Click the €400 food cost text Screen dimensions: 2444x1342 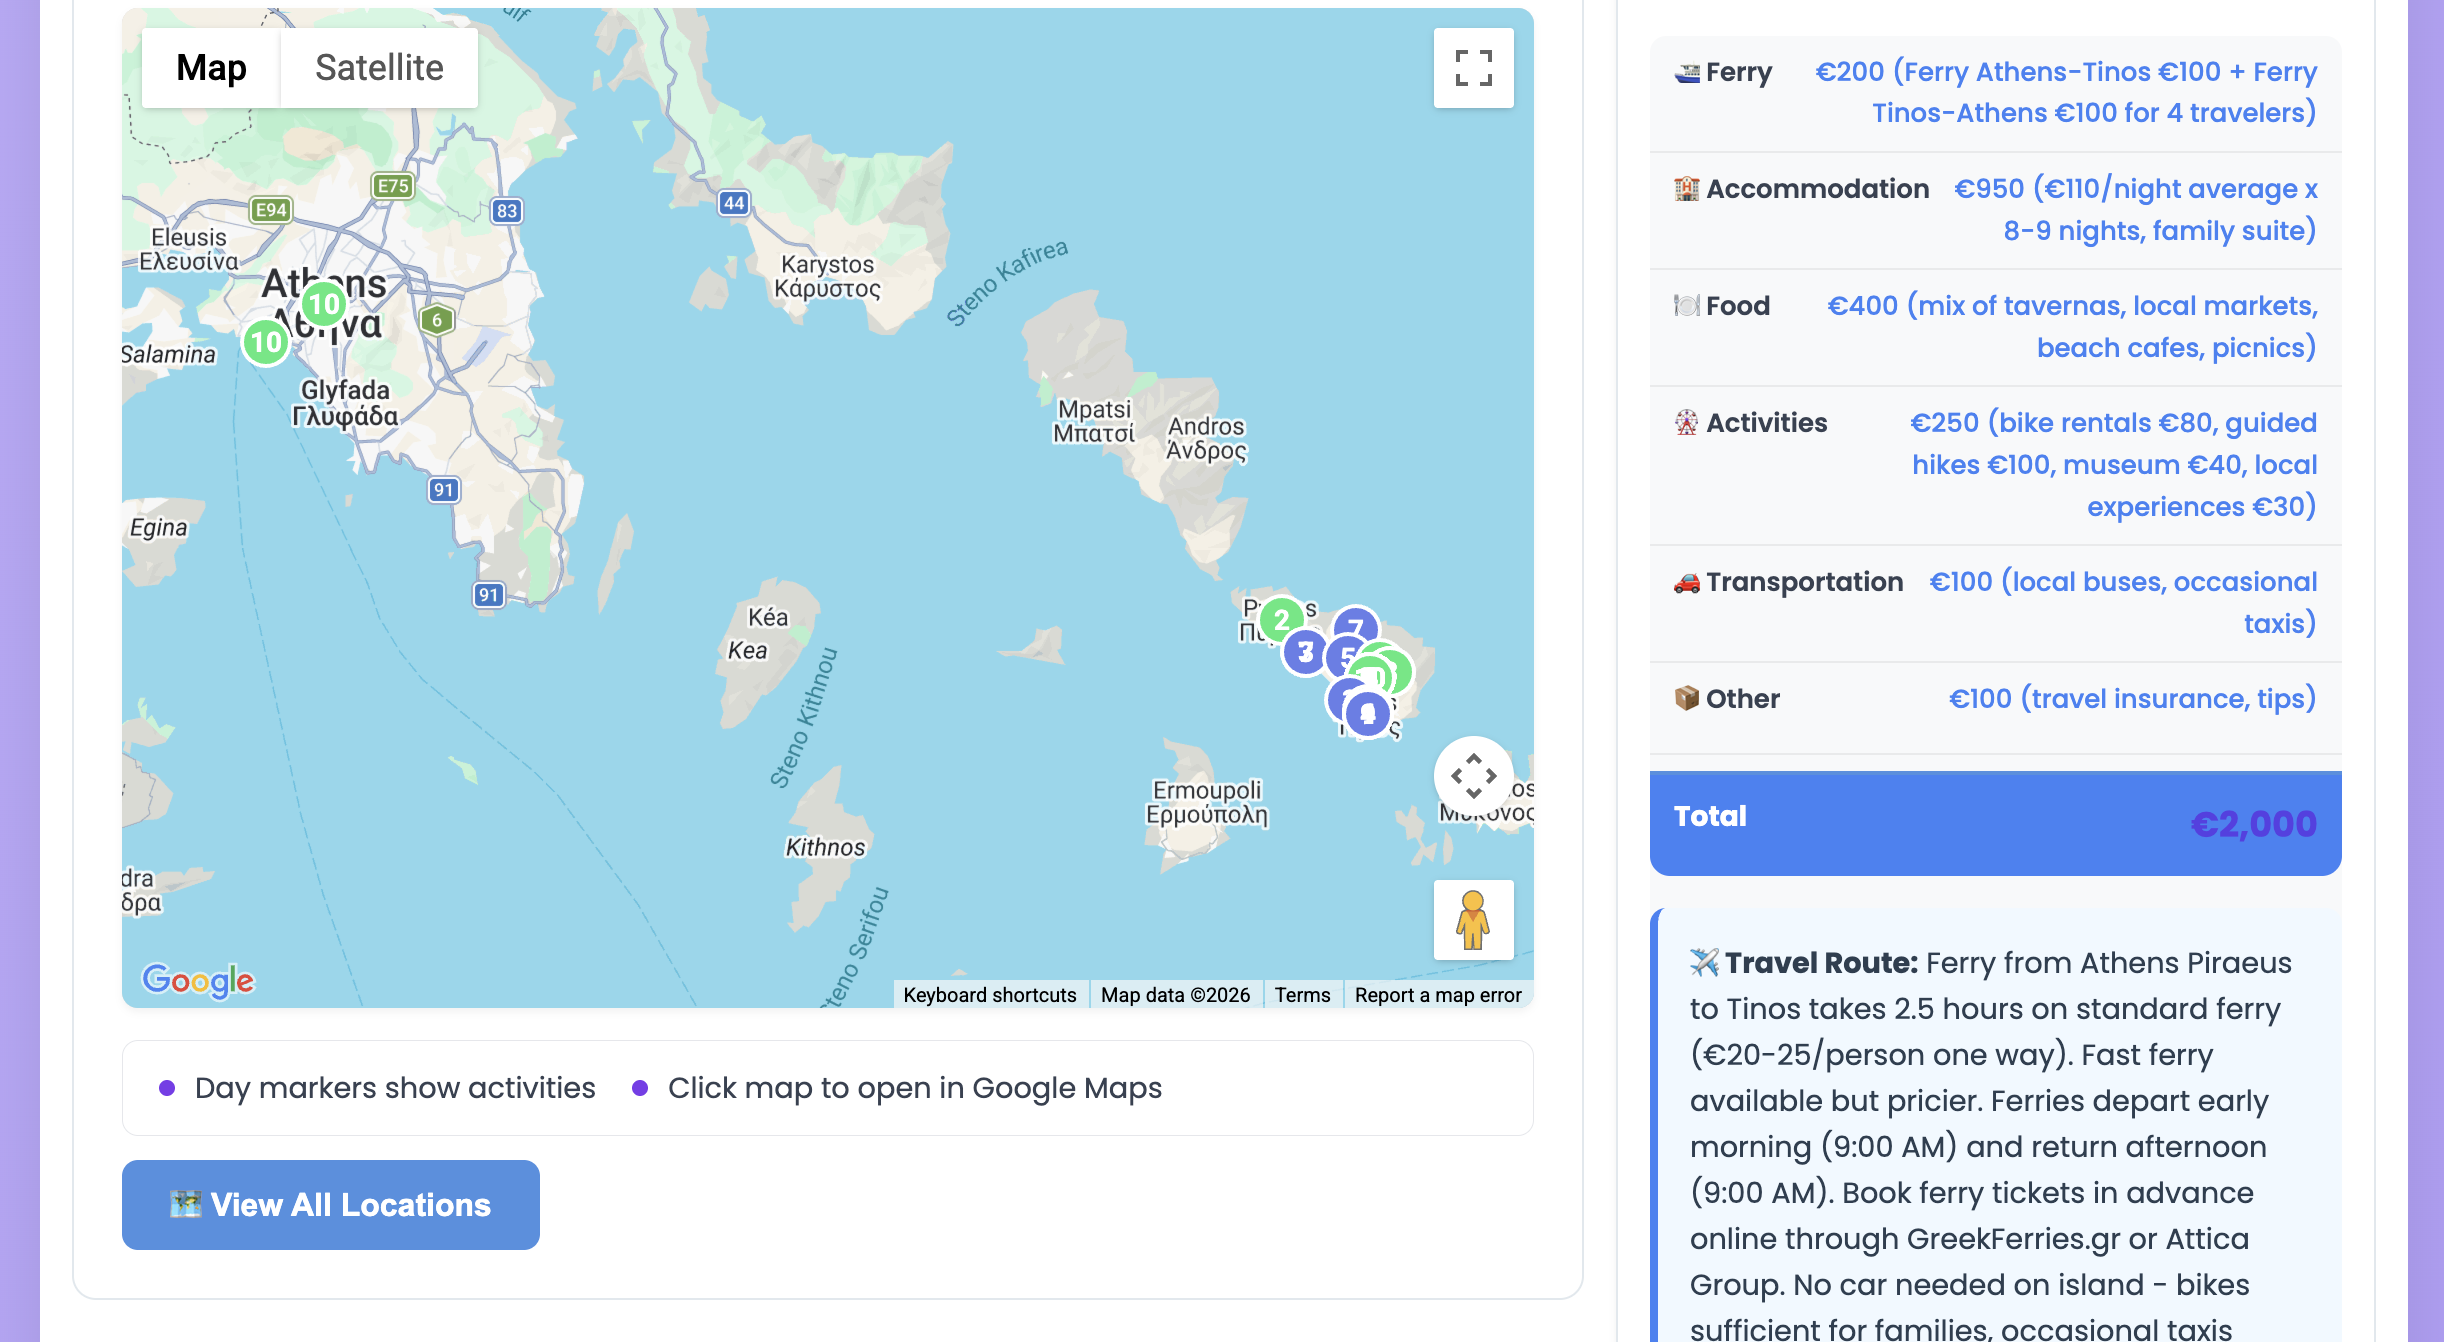click(2072, 326)
